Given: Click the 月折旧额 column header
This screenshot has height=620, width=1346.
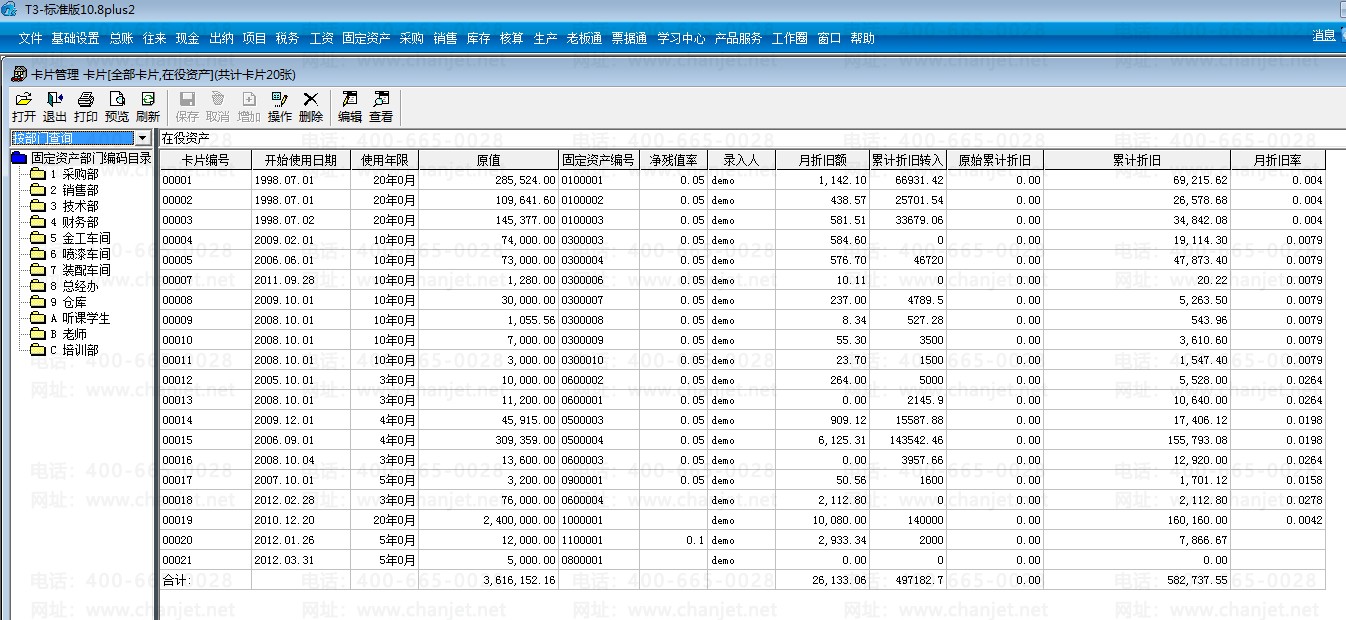Looking at the screenshot, I should 822,160.
